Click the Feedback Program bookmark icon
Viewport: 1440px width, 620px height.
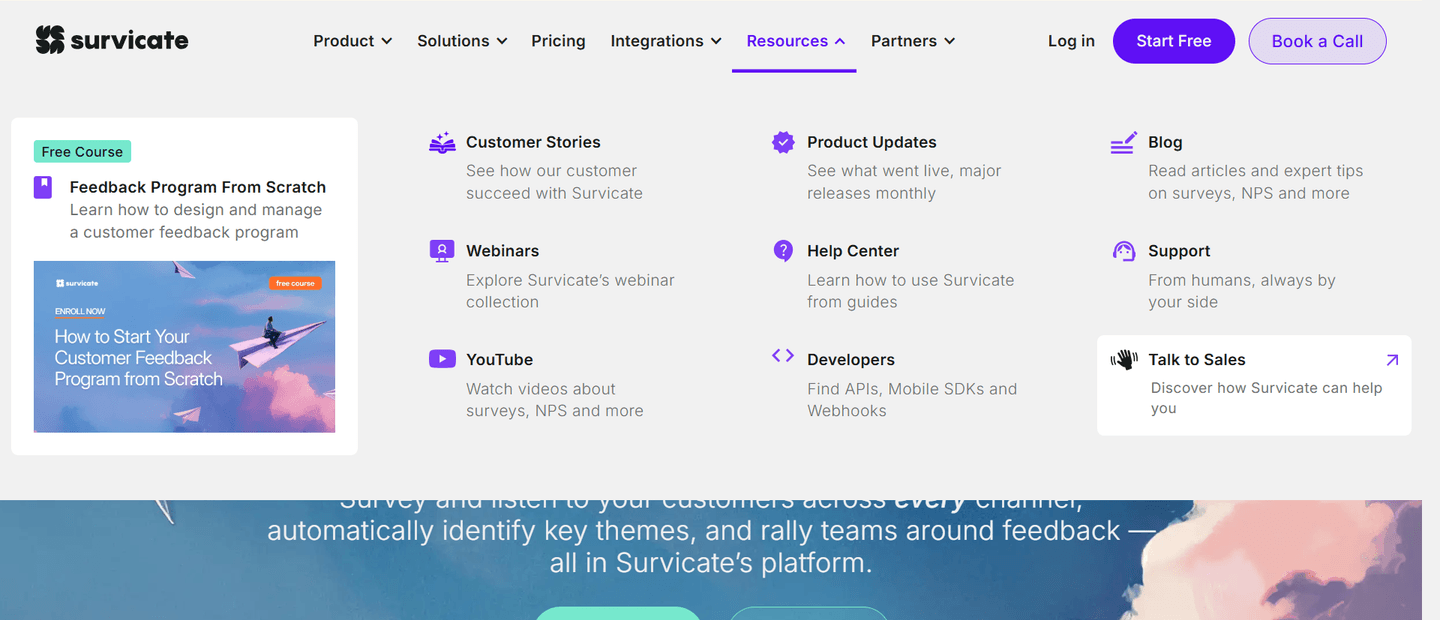coord(43,187)
